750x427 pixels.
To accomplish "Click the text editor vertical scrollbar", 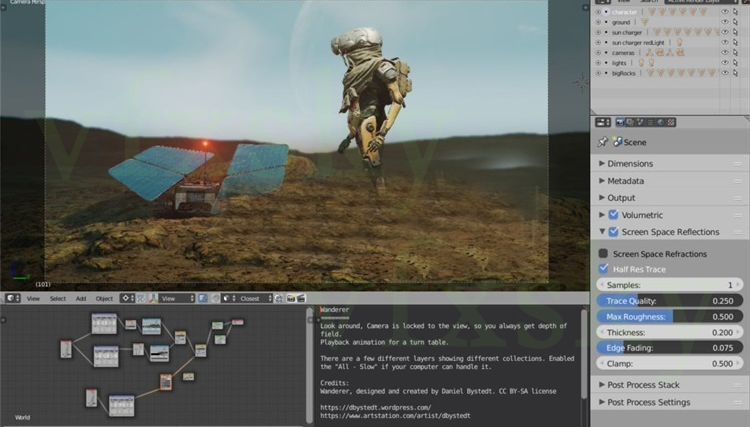I will [584, 354].
